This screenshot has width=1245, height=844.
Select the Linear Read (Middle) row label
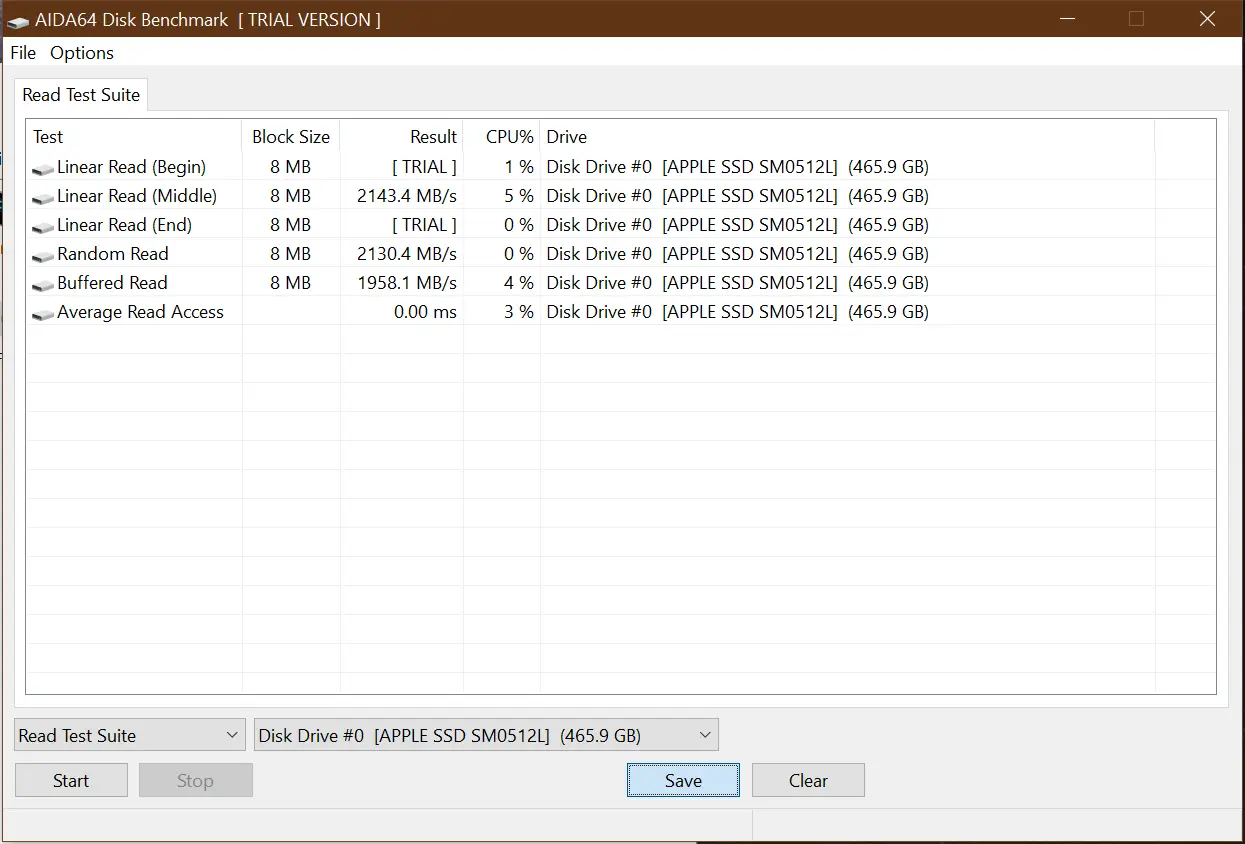tap(137, 196)
